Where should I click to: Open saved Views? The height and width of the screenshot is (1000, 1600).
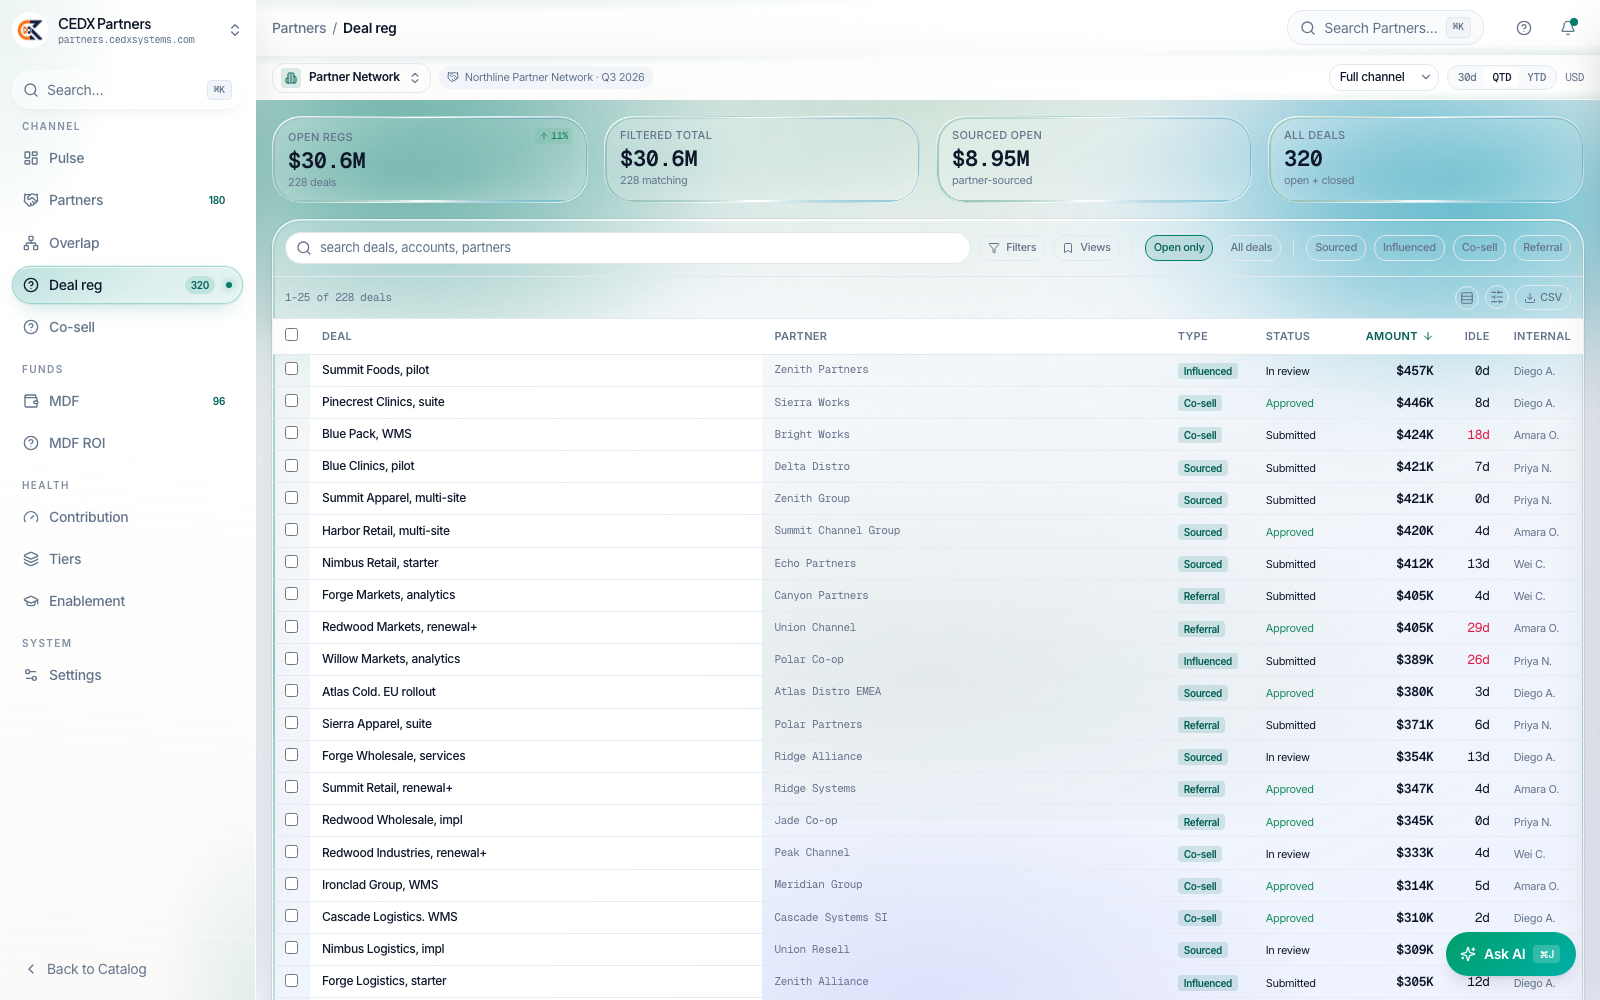pyautogui.click(x=1087, y=248)
